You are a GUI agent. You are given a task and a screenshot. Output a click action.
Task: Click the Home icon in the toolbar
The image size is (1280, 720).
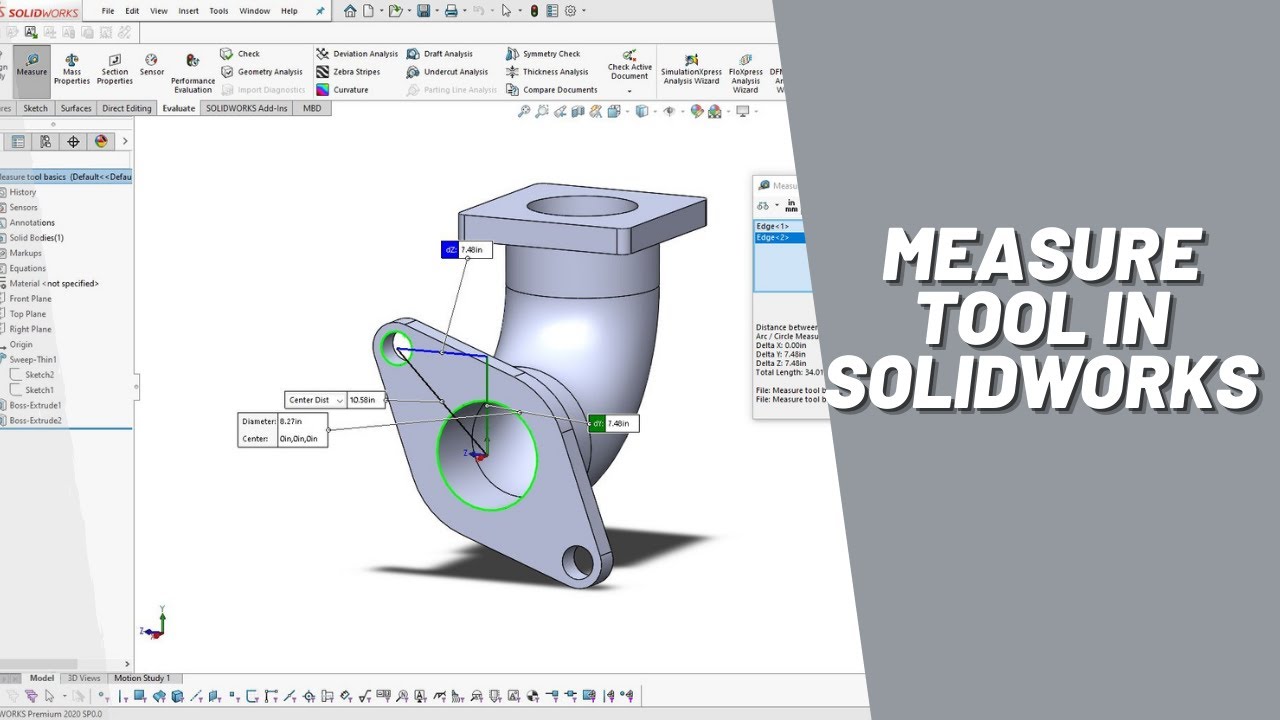pyautogui.click(x=350, y=11)
